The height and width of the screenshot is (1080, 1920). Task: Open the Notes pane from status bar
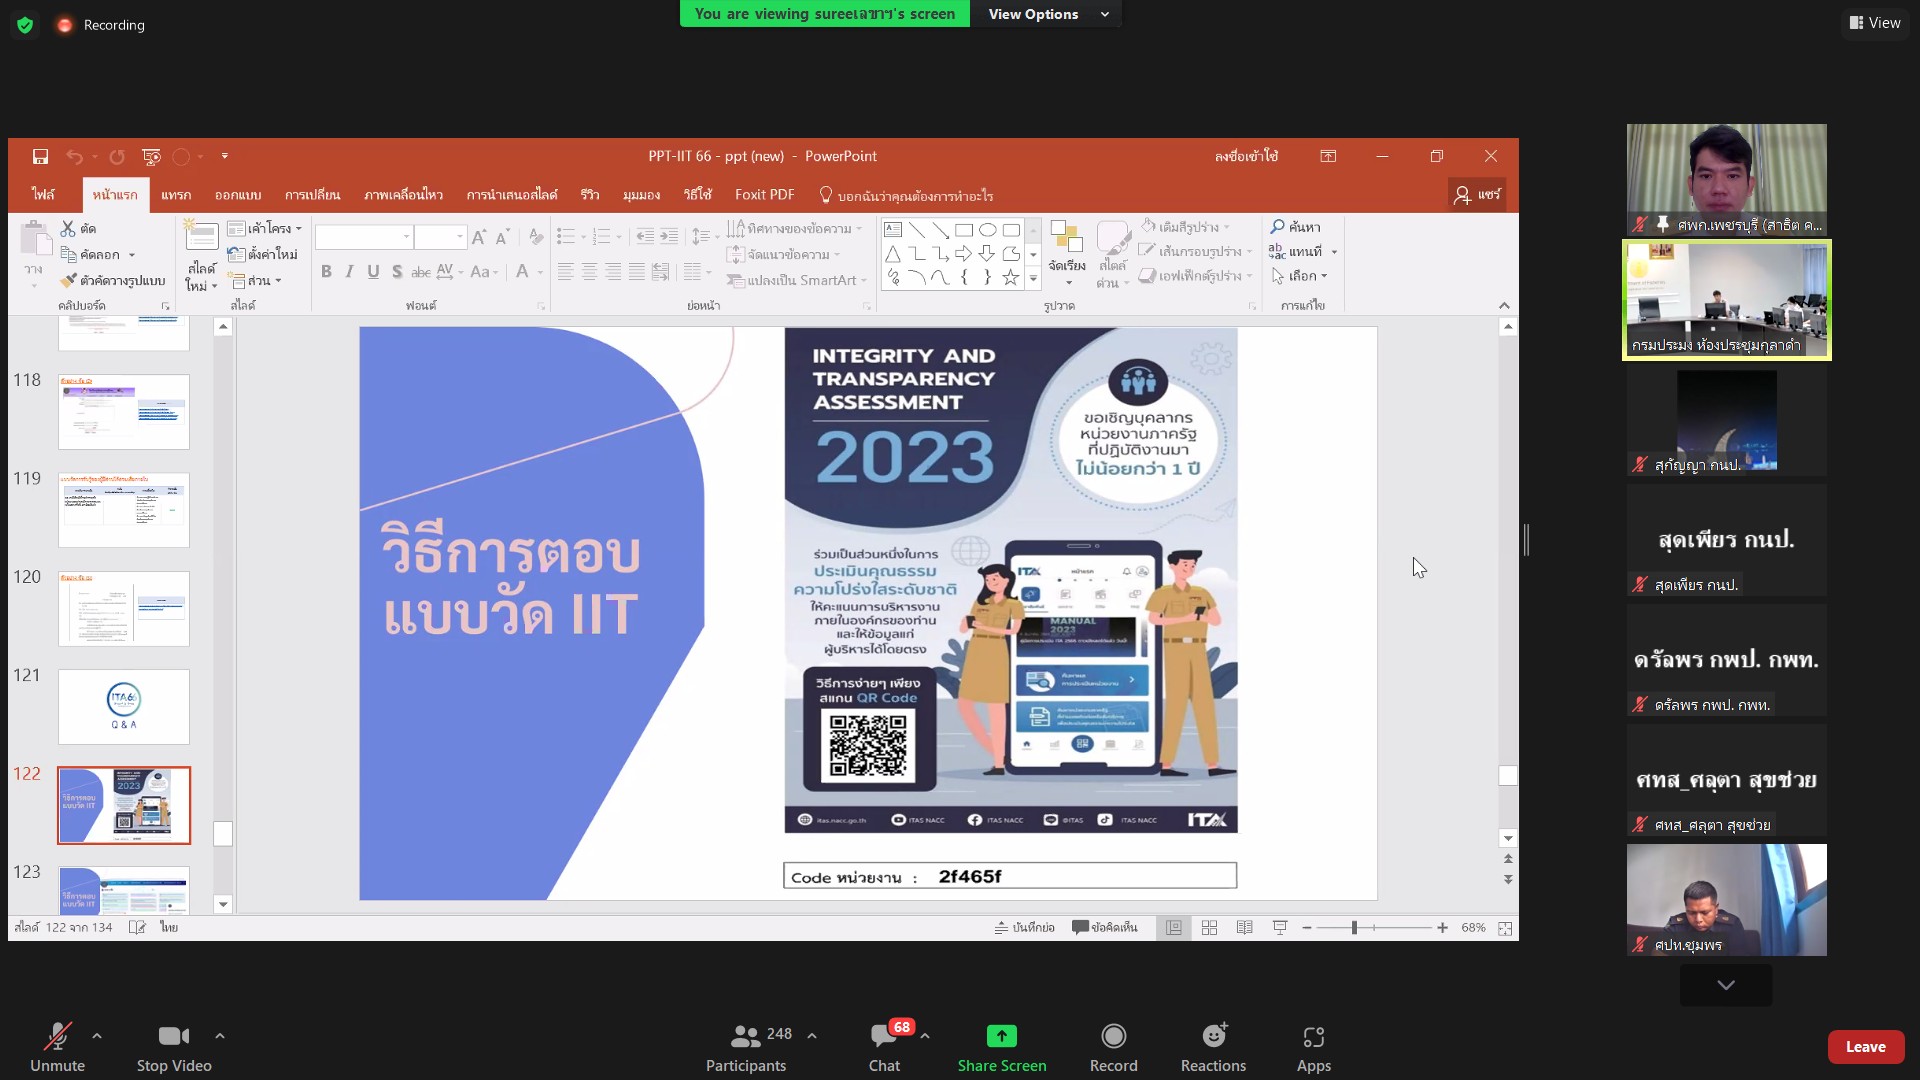pyautogui.click(x=1025, y=927)
